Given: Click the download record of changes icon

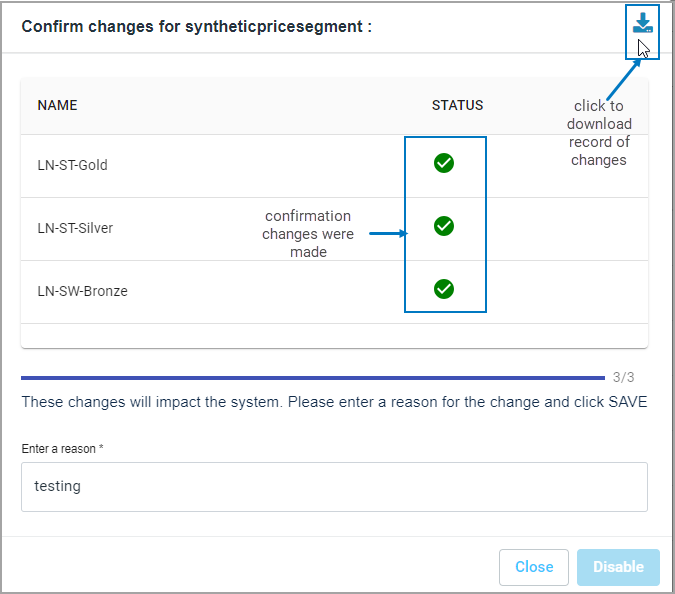Looking at the screenshot, I should tap(642, 24).
